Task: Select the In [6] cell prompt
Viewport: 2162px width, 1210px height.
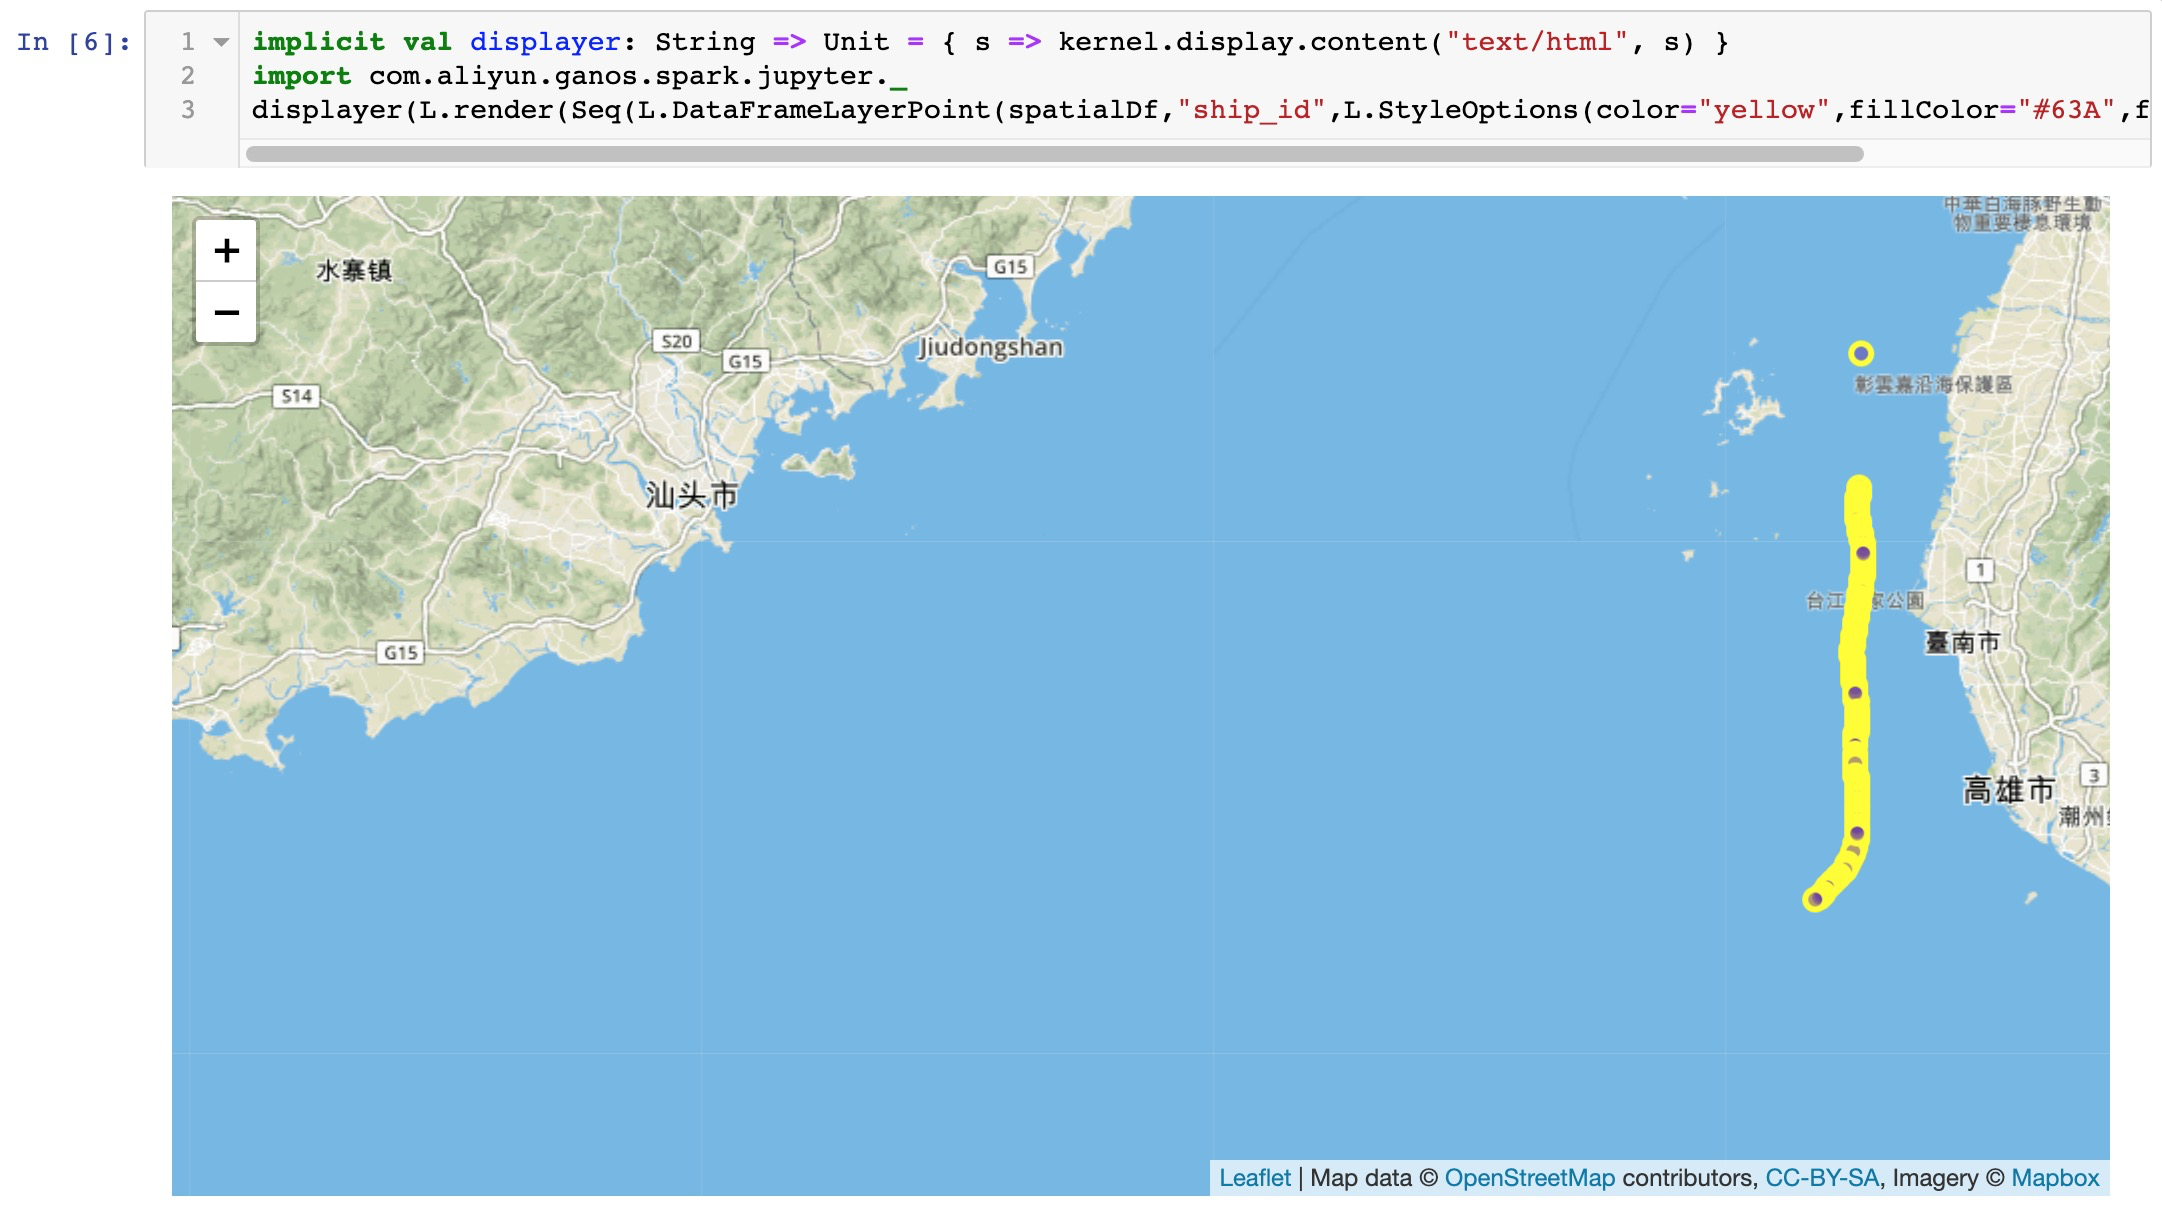Action: coord(73,42)
